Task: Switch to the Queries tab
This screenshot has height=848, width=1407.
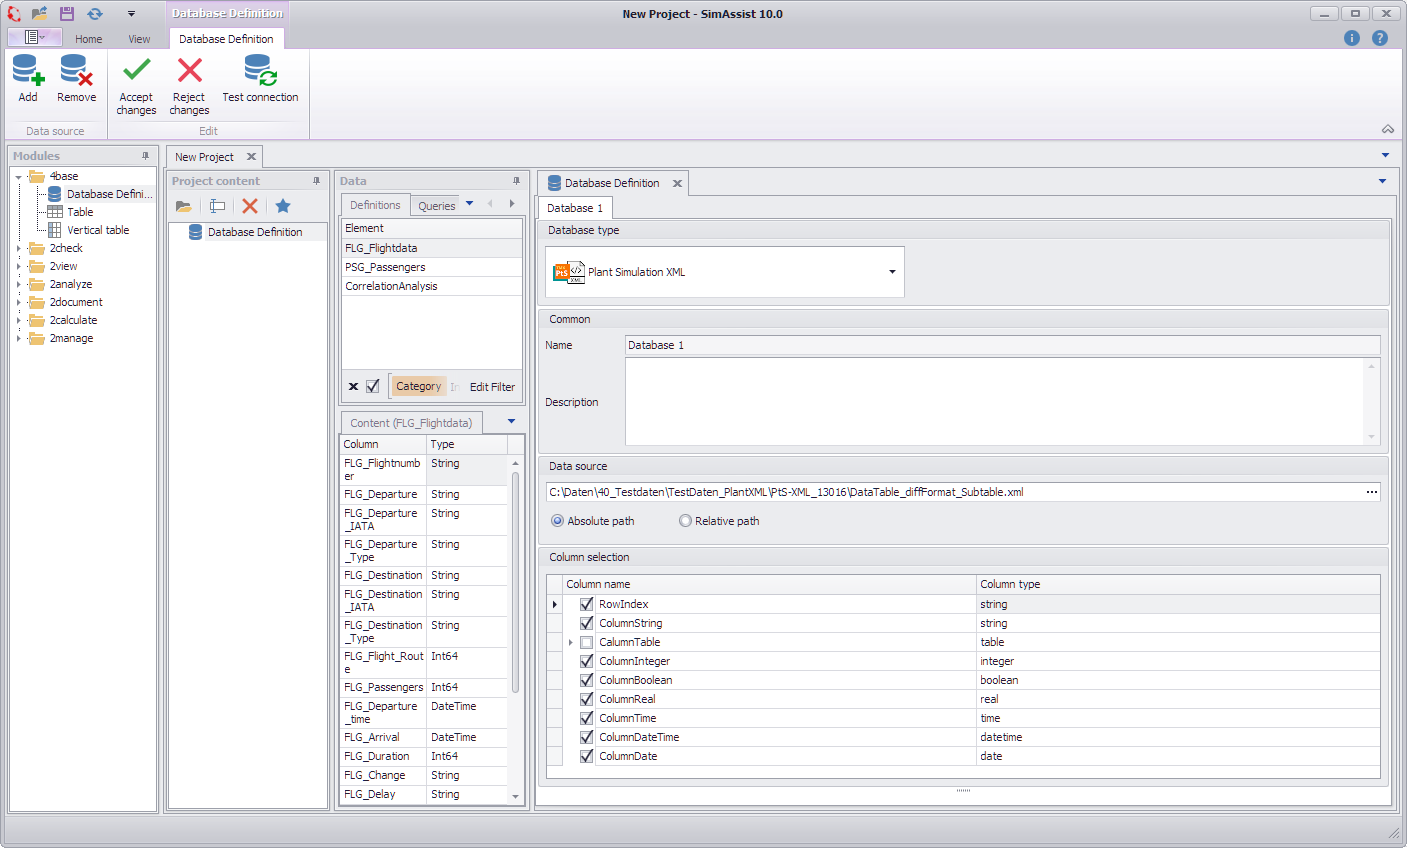Action: (x=436, y=206)
